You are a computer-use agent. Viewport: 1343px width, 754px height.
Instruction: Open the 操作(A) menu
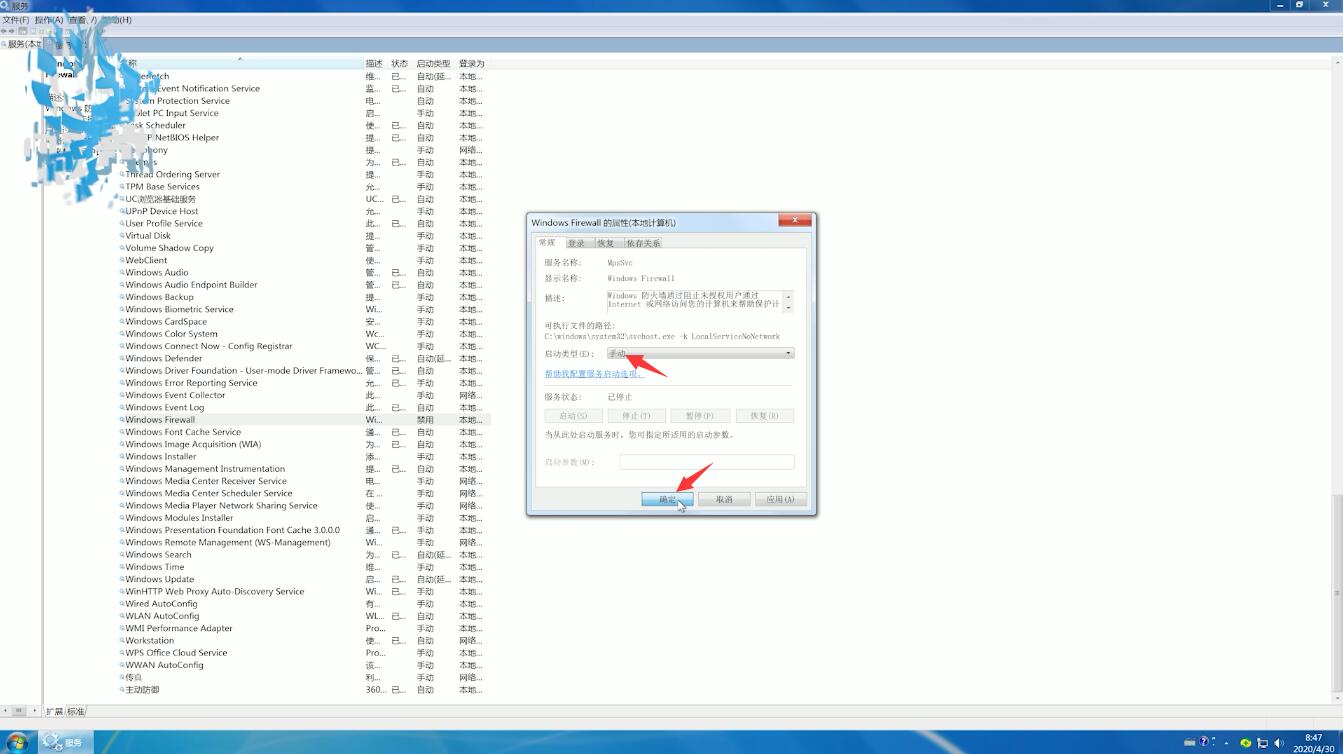[x=49, y=20]
